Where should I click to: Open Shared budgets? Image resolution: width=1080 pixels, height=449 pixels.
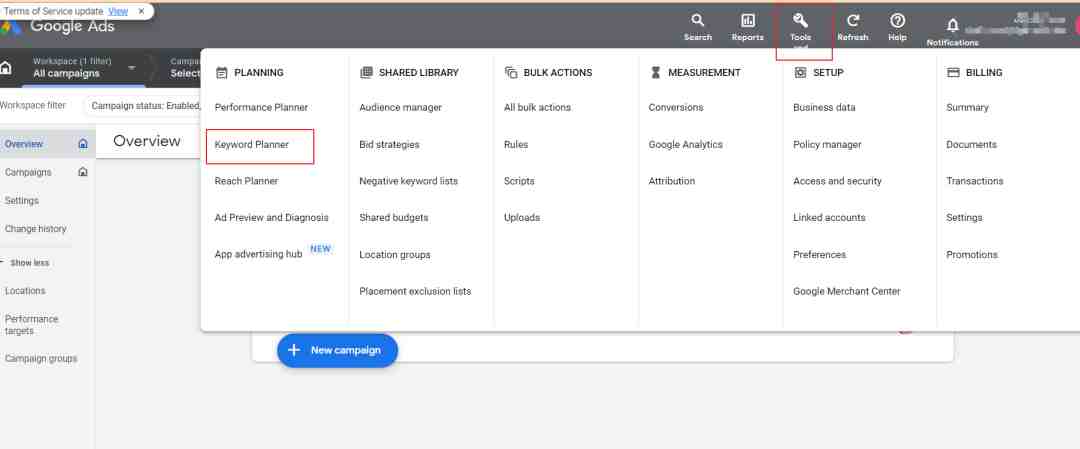[x=393, y=218]
